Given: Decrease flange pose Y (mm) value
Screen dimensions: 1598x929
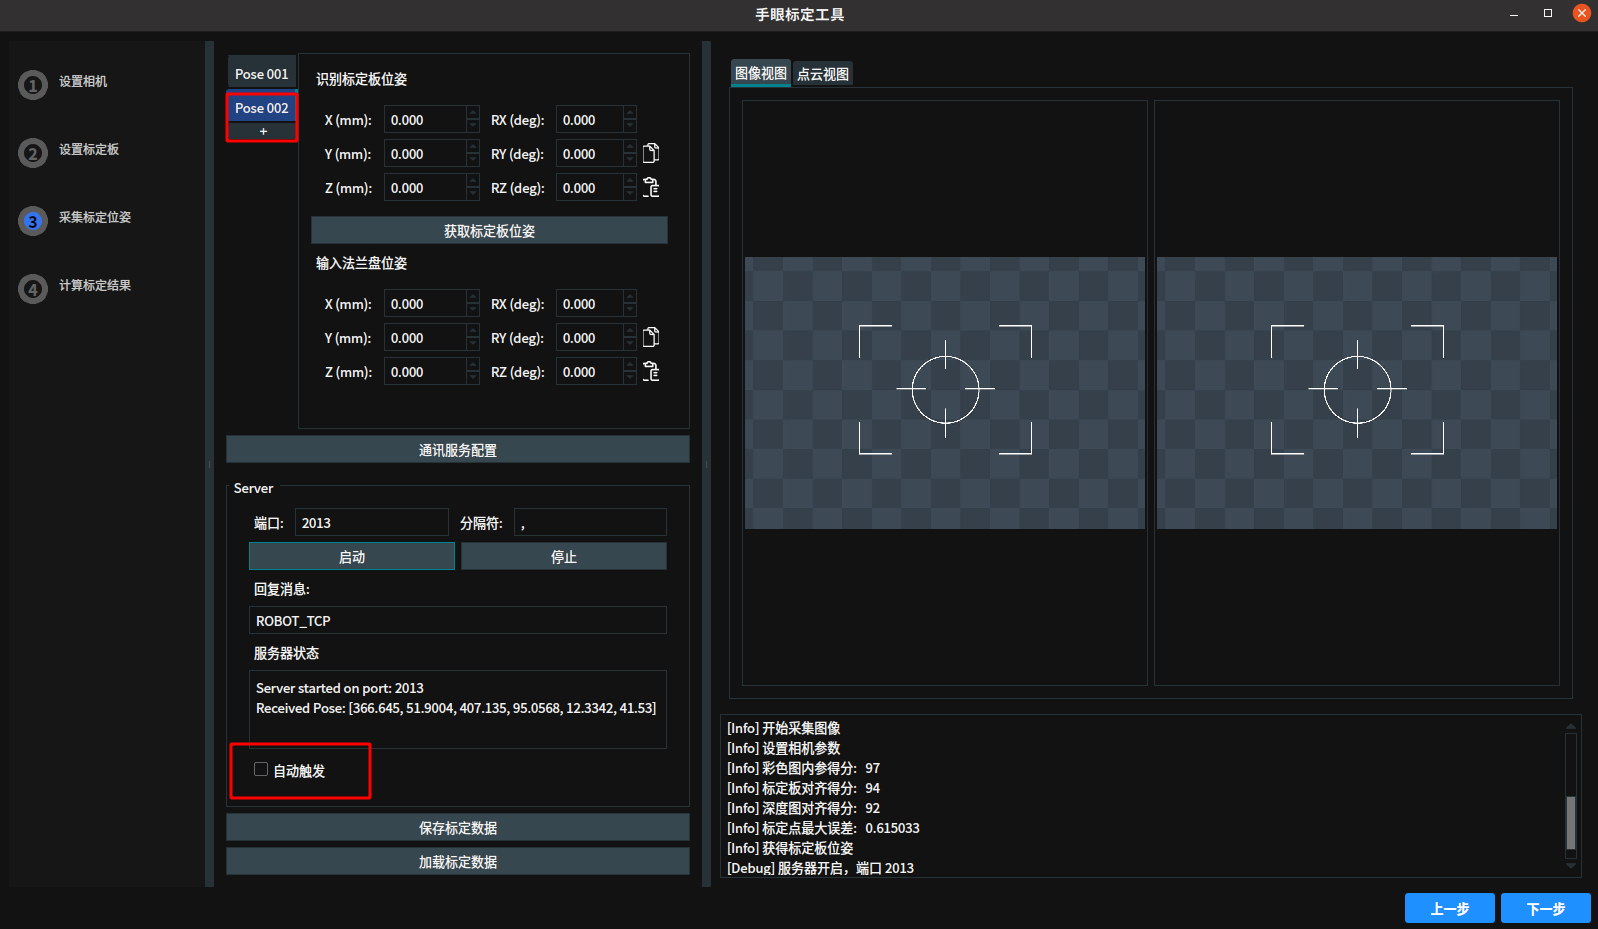Looking at the screenshot, I should 473,344.
